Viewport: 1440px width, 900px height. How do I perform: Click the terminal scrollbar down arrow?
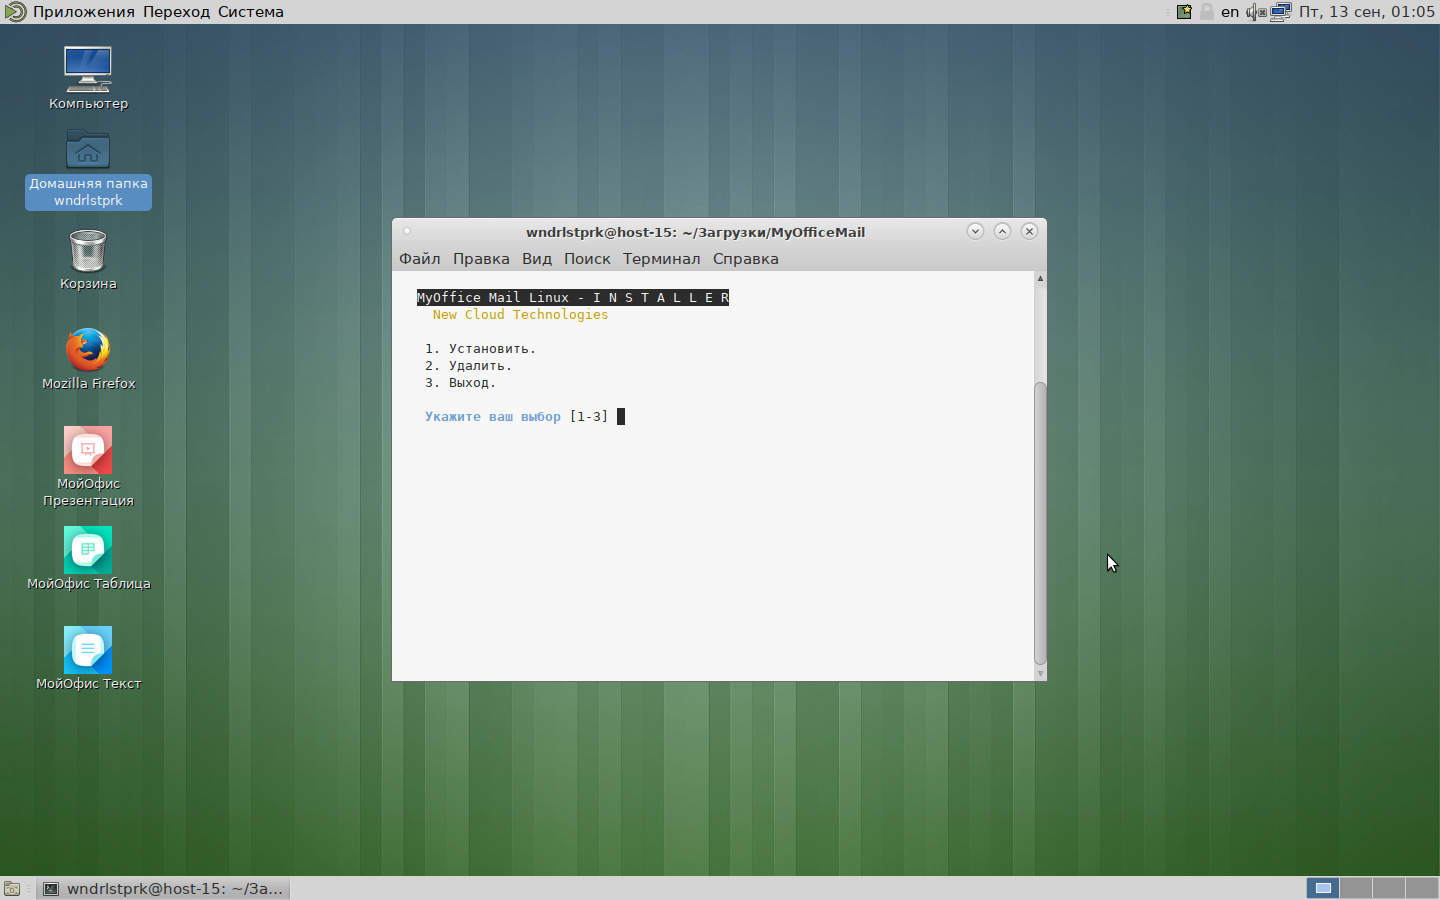[1040, 674]
